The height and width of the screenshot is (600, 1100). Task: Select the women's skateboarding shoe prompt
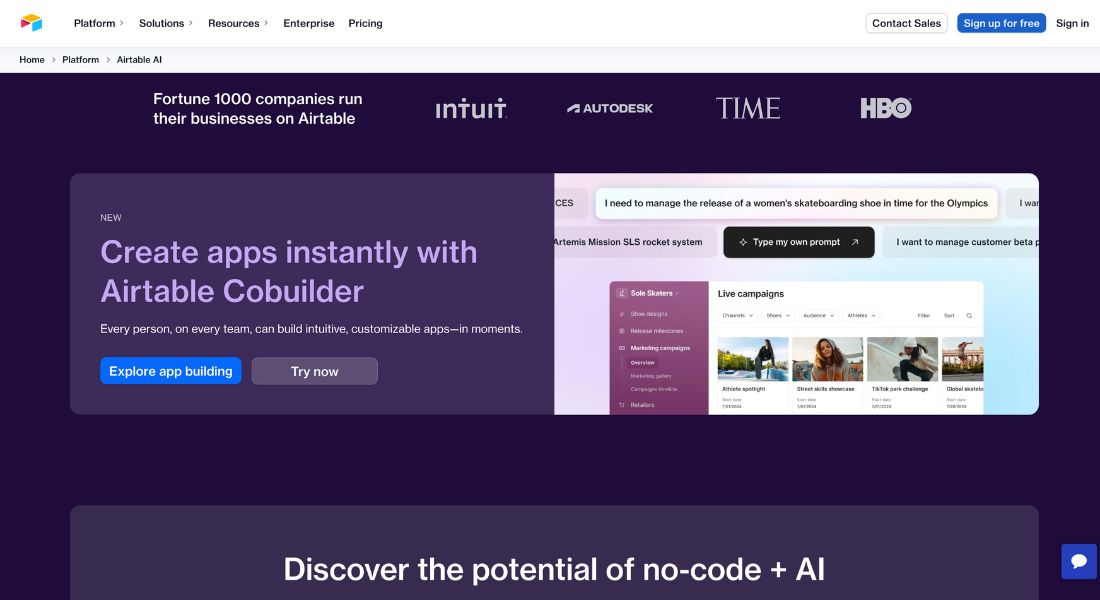(x=796, y=204)
